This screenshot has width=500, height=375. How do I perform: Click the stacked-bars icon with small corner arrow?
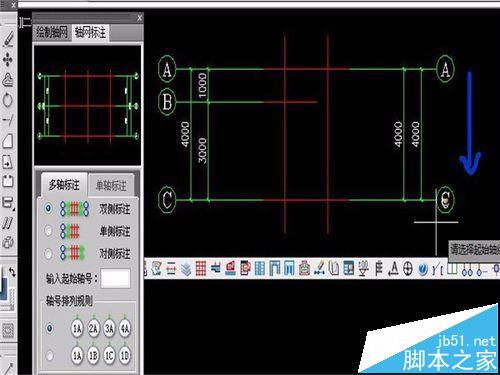[x=8, y=202]
